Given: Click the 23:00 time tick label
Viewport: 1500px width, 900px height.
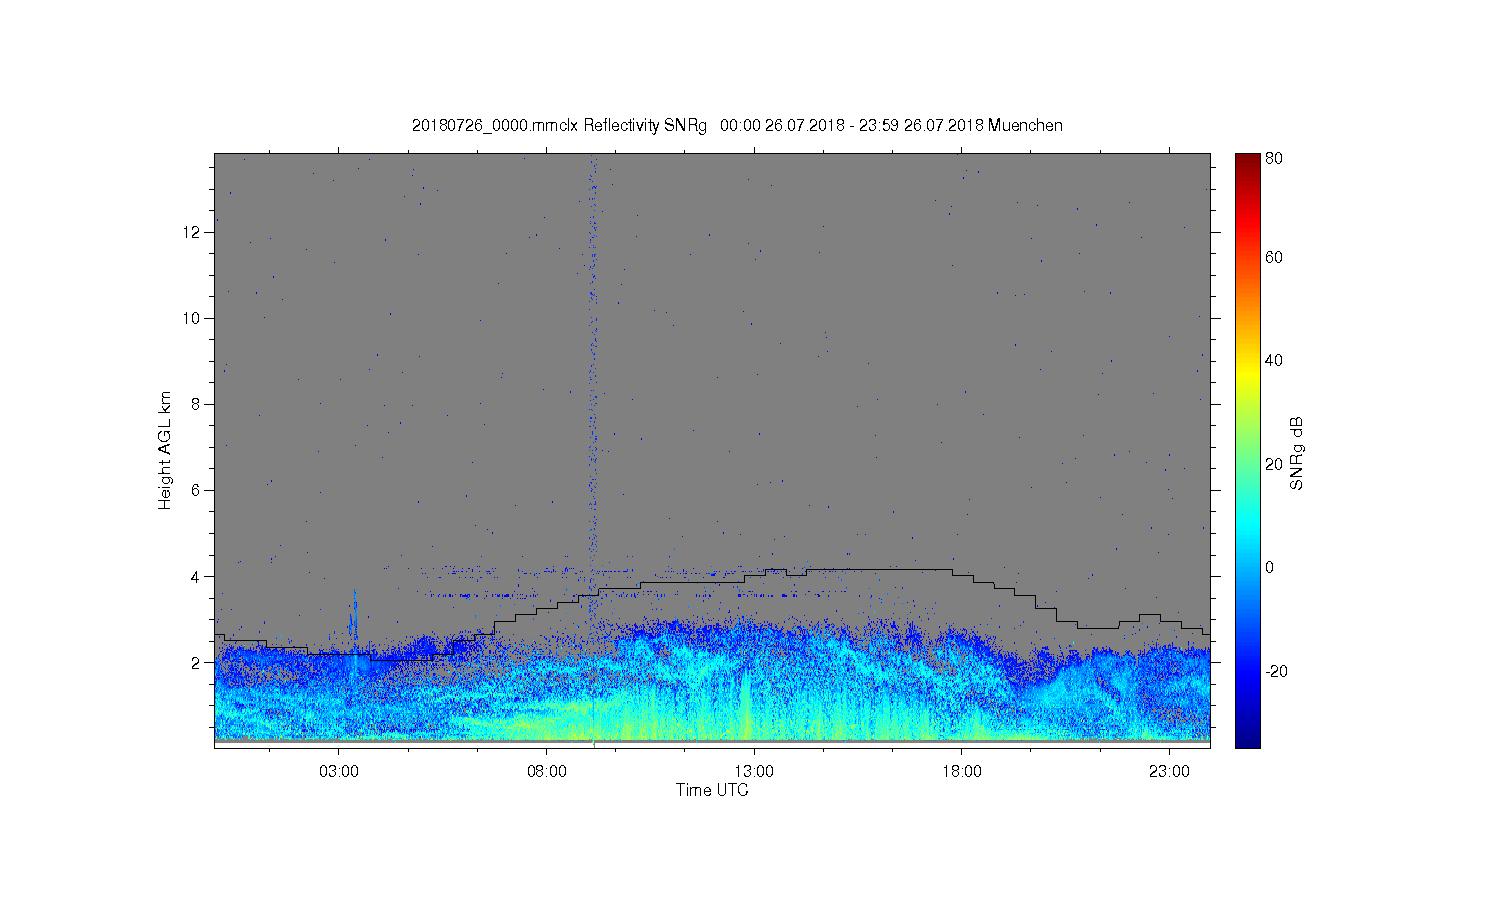Looking at the screenshot, I should (x=1169, y=772).
